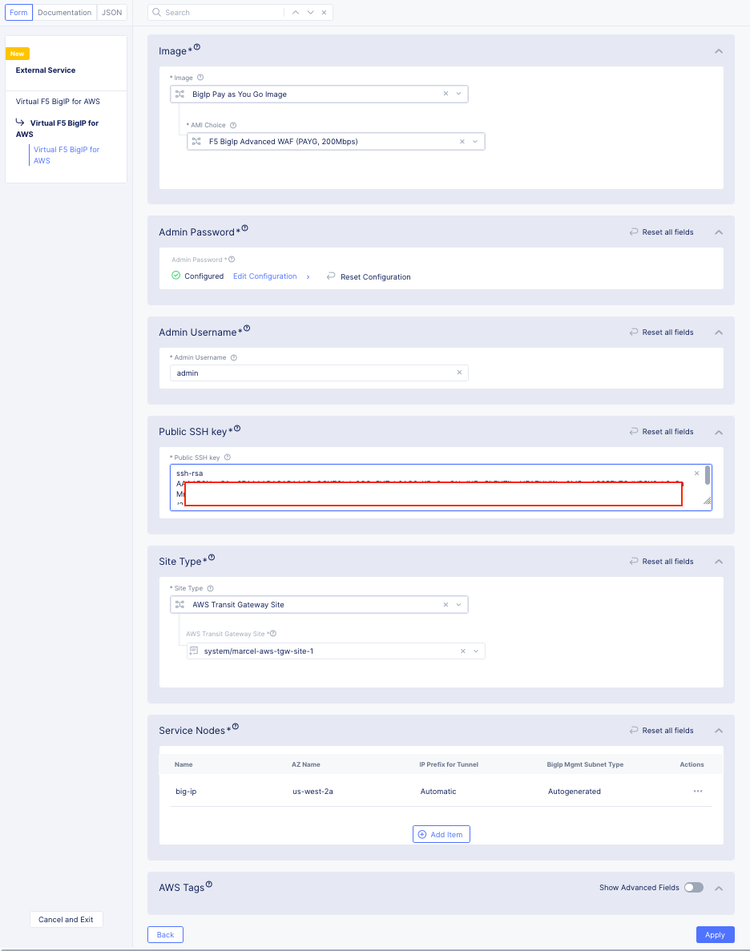Clear the AWS Transit Gateway Site selection
750x951 pixels.
[463, 651]
